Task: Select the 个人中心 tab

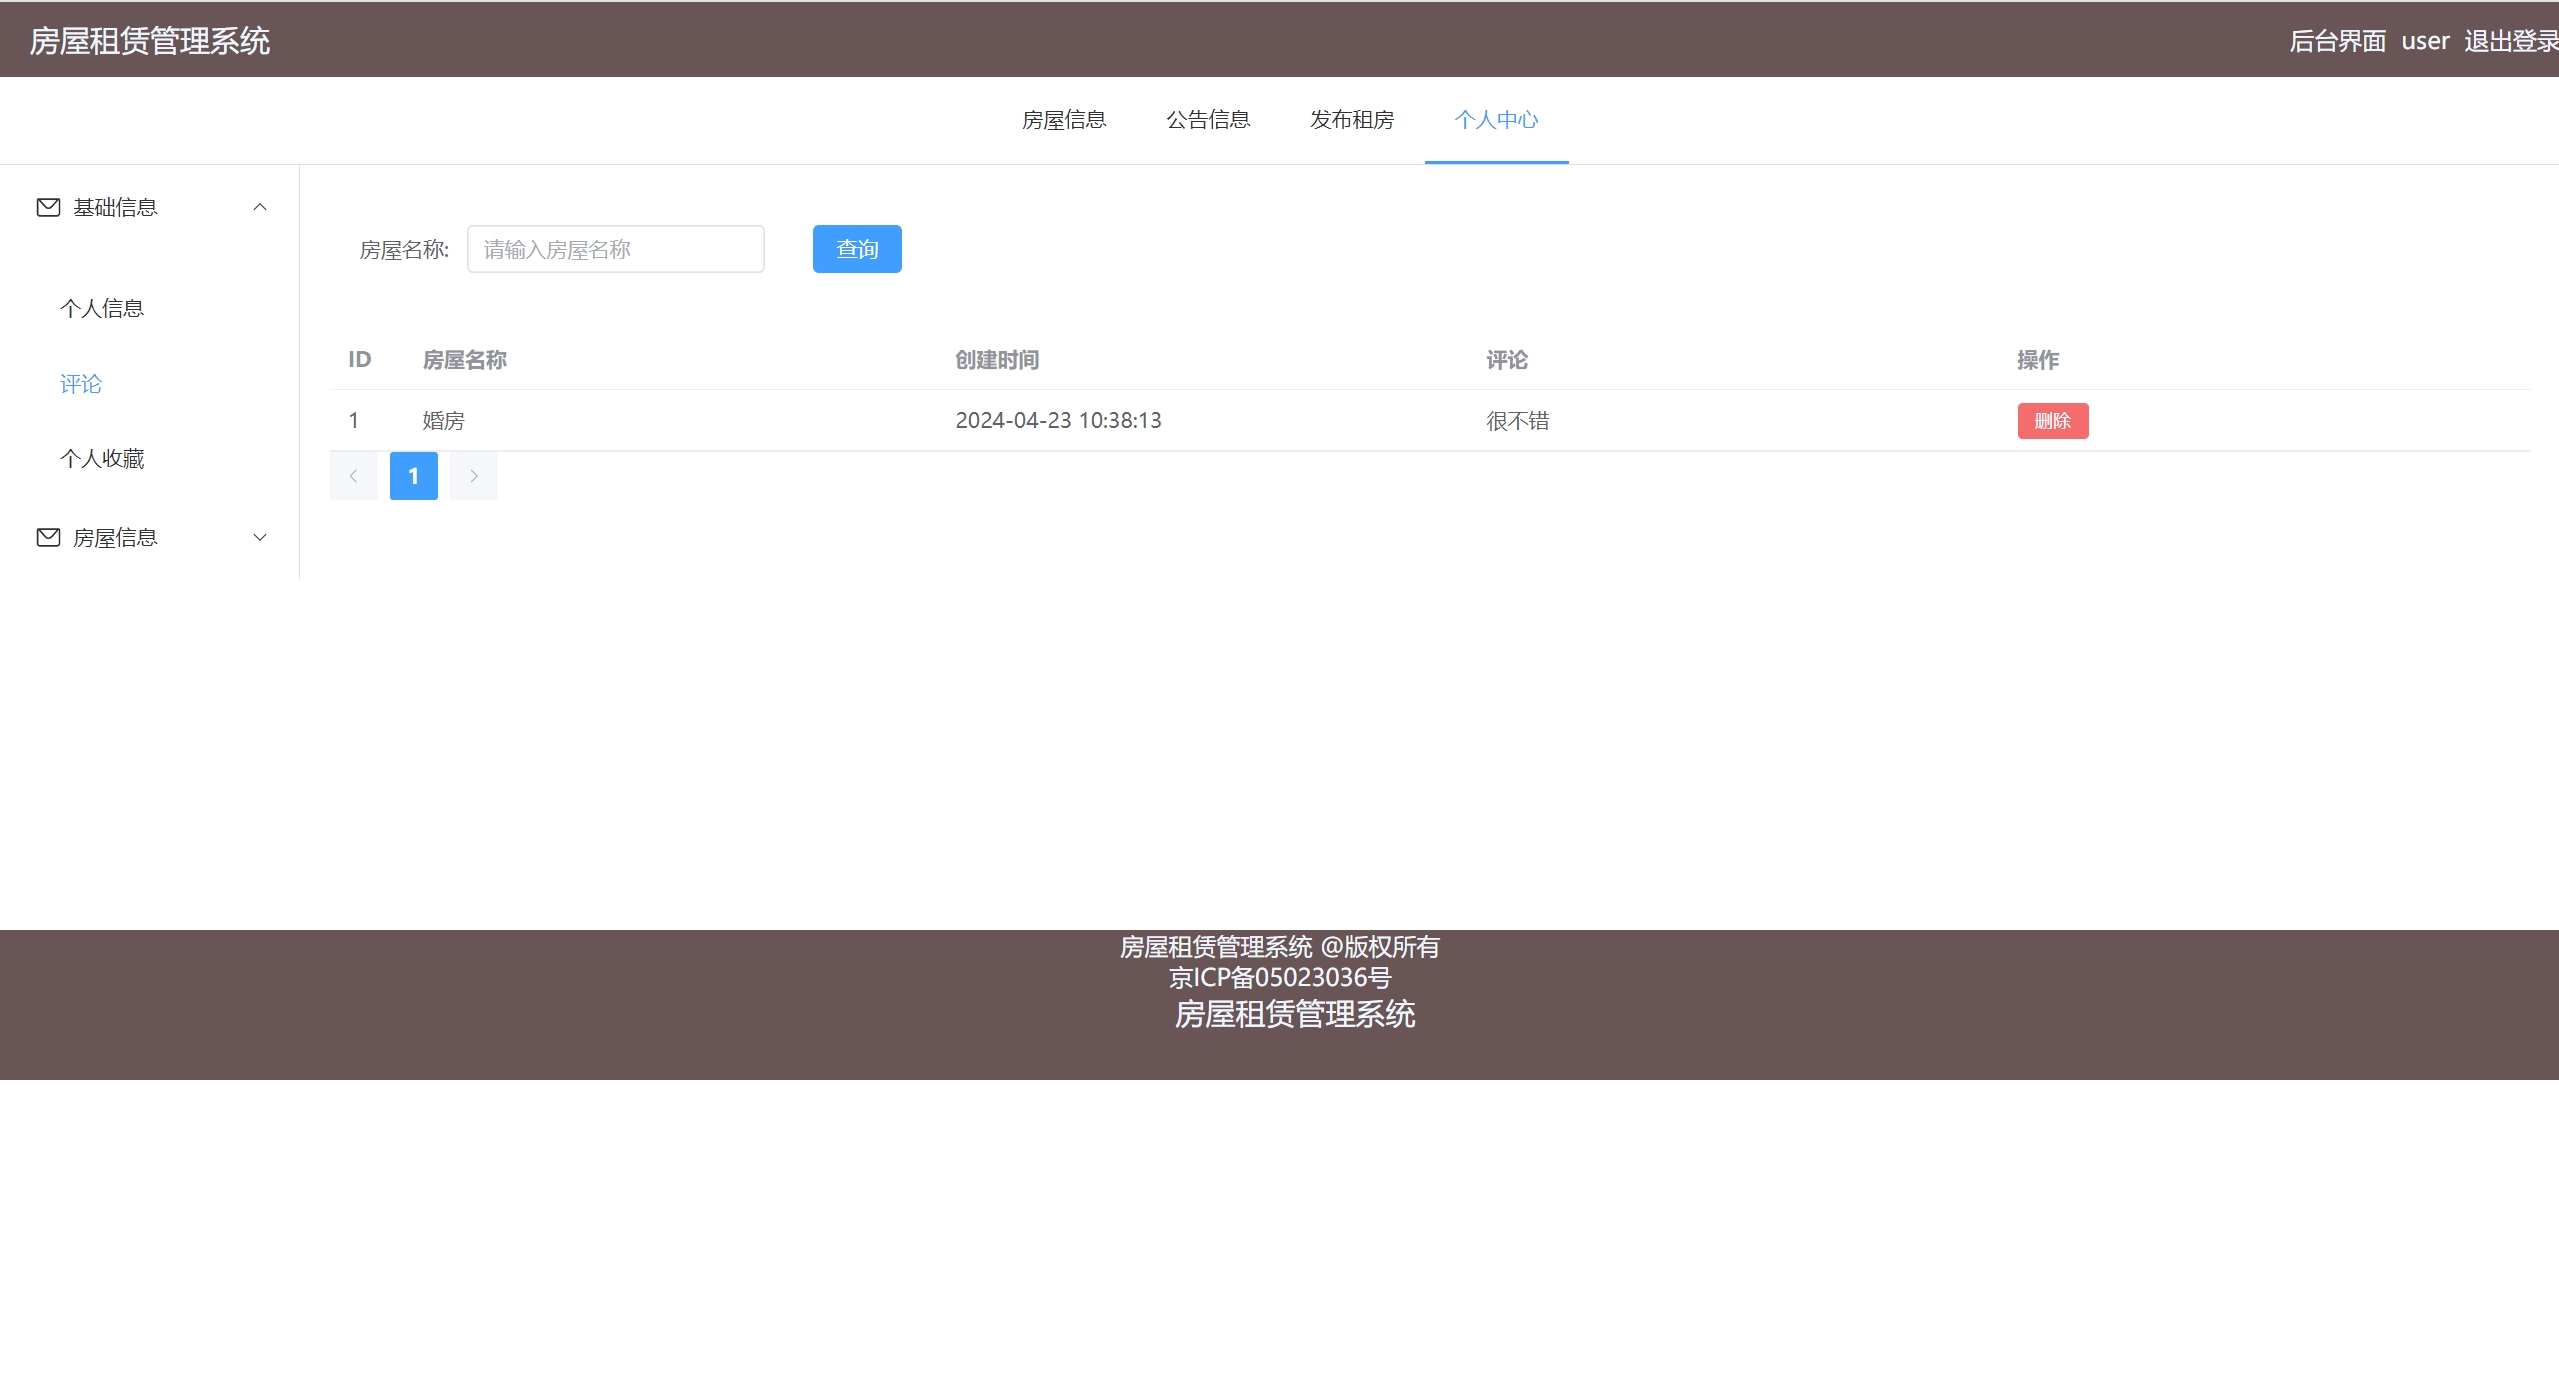Action: coord(1496,120)
